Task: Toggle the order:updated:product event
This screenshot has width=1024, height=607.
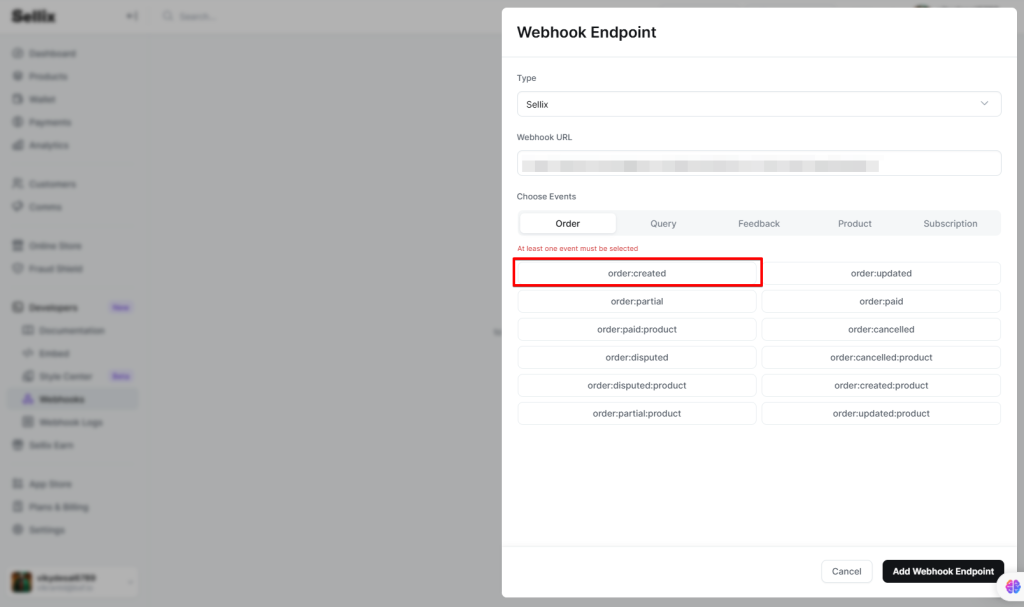Action: pyautogui.click(x=881, y=413)
